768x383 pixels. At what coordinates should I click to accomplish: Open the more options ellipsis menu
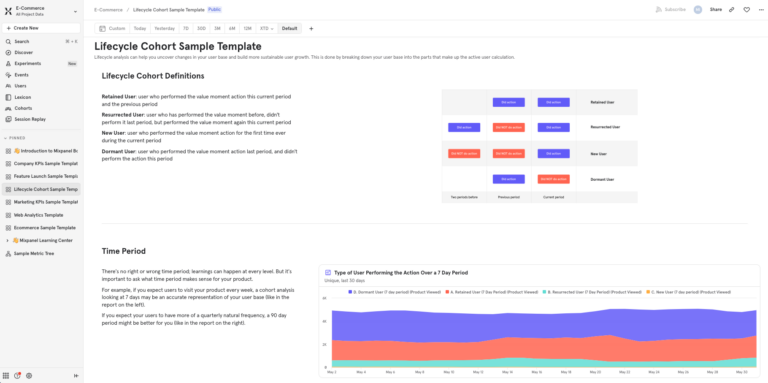761,9
